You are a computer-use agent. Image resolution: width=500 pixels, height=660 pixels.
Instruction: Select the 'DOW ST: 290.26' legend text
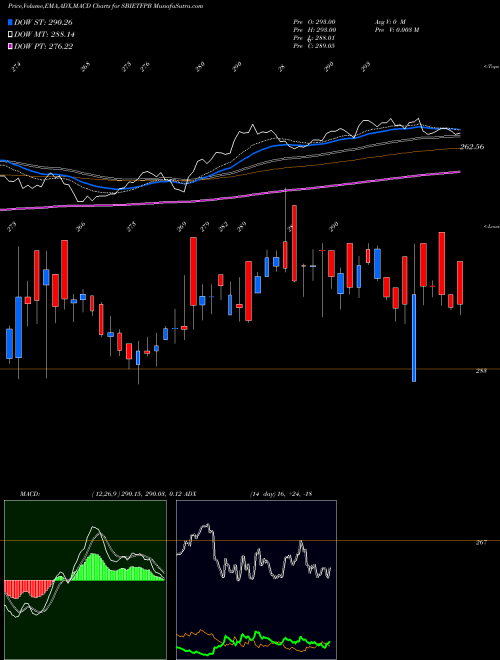click(x=43, y=22)
